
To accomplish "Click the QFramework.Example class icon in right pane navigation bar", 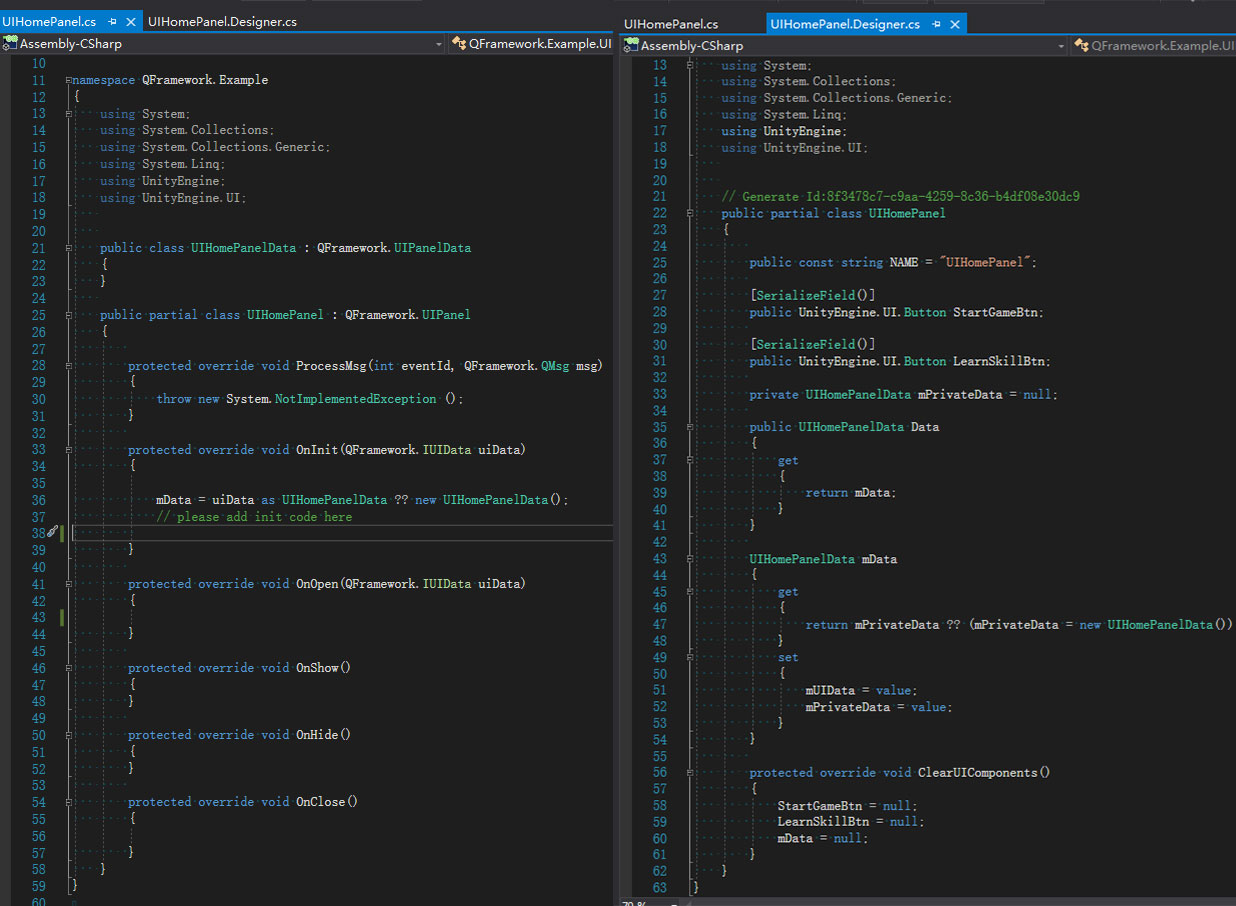I will coord(1080,46).
